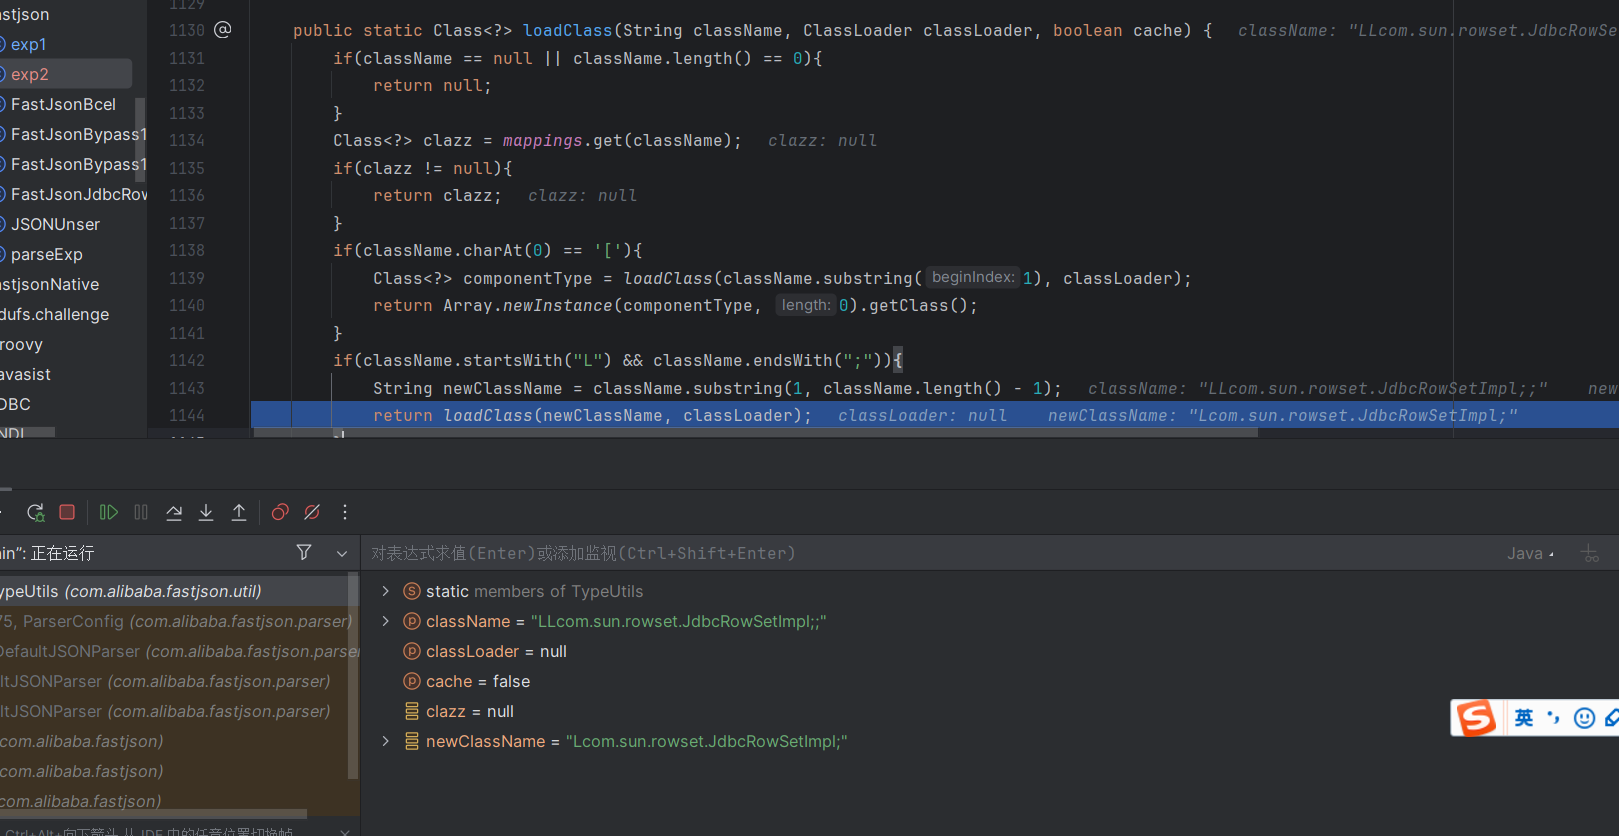This screenshot has height=836, width=1619.
Task: Expand static members of TypeUtils
Action: [x=386, y=591]
